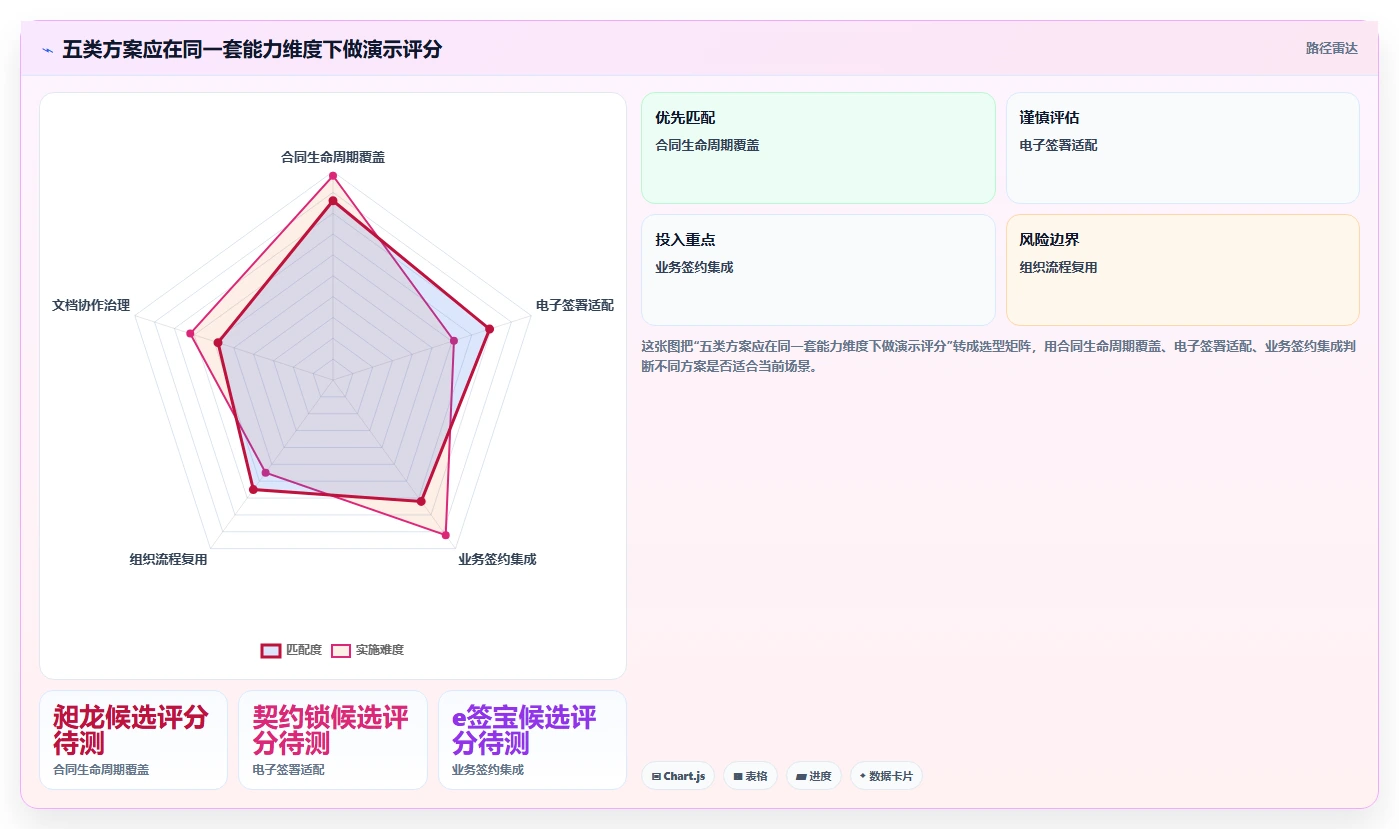Click 组织流程复用 text in 风险边界 card
The height and width of the screenshot is (829, 1399).
click(x=1058, y=267)
